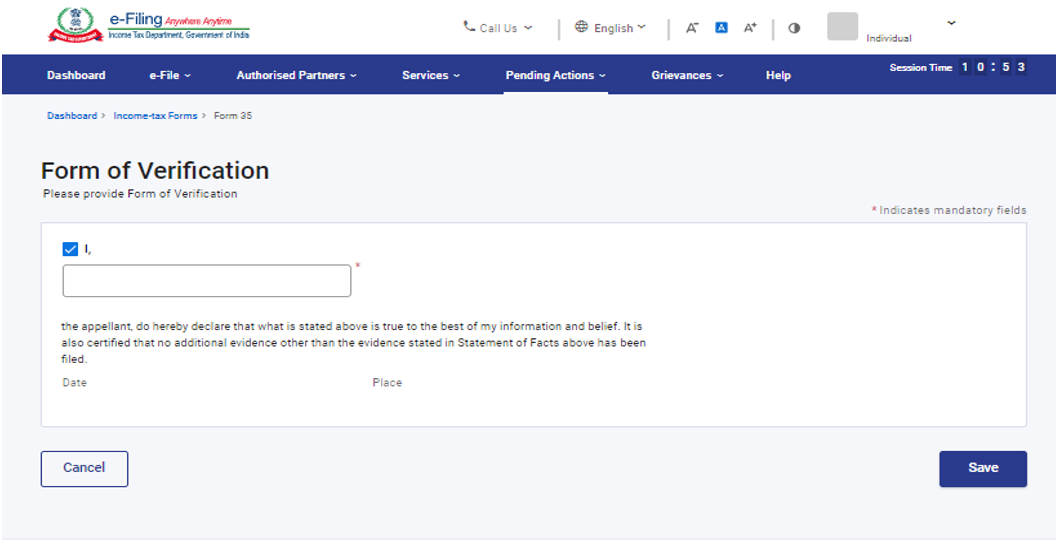
Task: Open the Authorised Partners menu
Action: [296, 75]
